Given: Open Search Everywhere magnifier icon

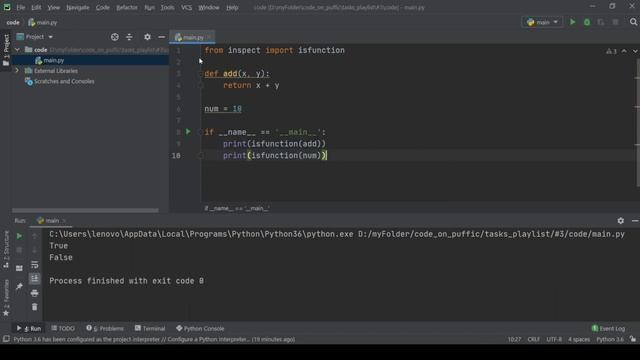Looking at the screenshot, I should tap(633, 22).
